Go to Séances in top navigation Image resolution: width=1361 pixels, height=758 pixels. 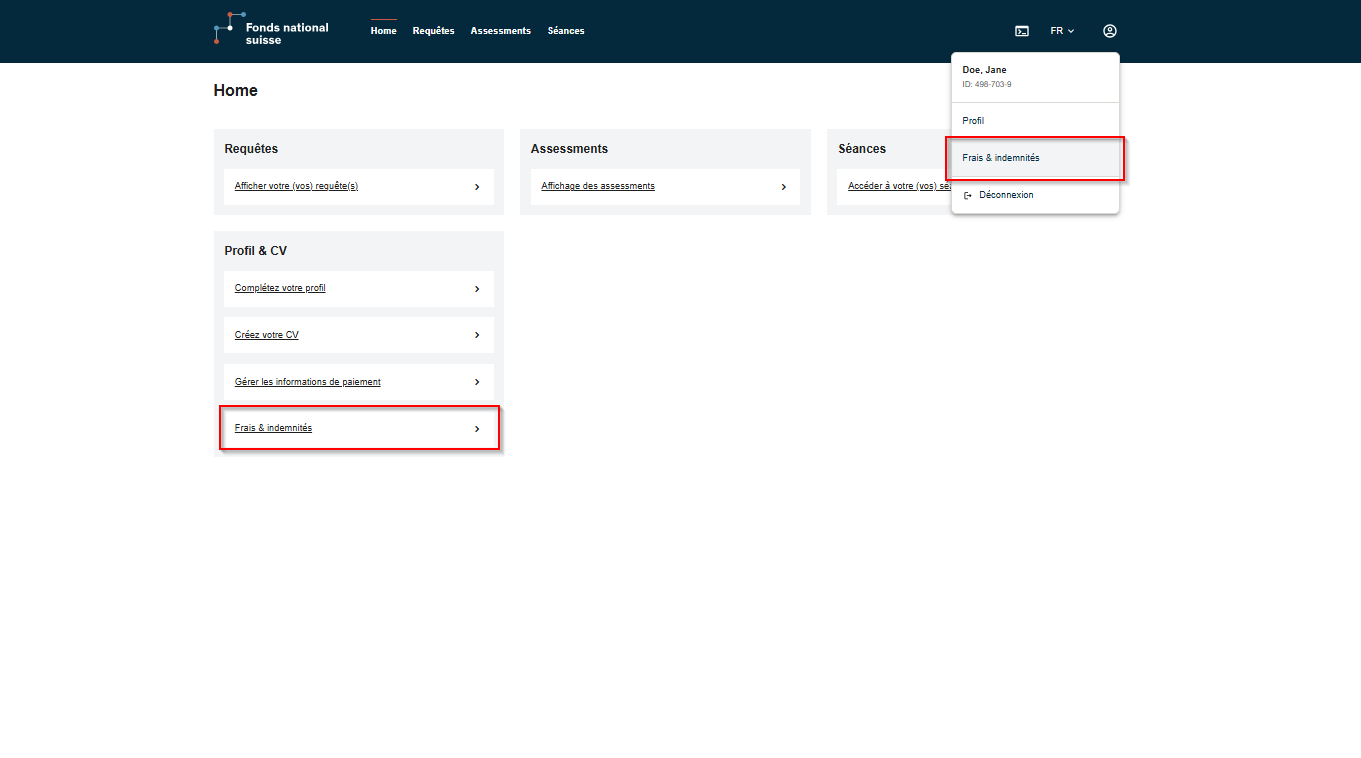pyautogui.click(x=566, y=31)
